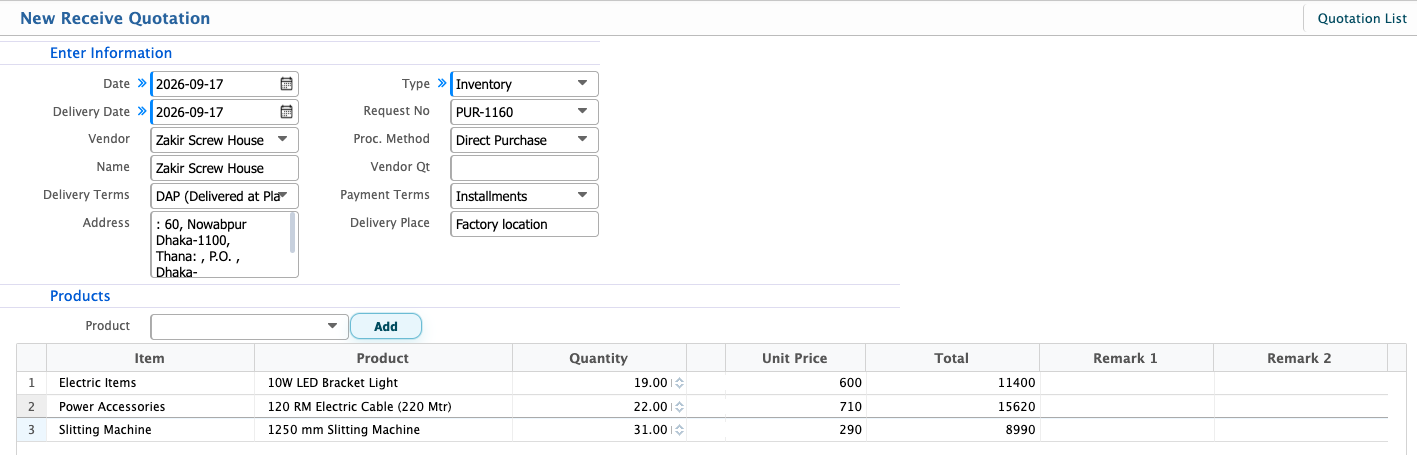Click the quantity spinner for 1250 mm Slitting Machine
The width and height of the screenshot is (1417, 455).
click(679, 430)
